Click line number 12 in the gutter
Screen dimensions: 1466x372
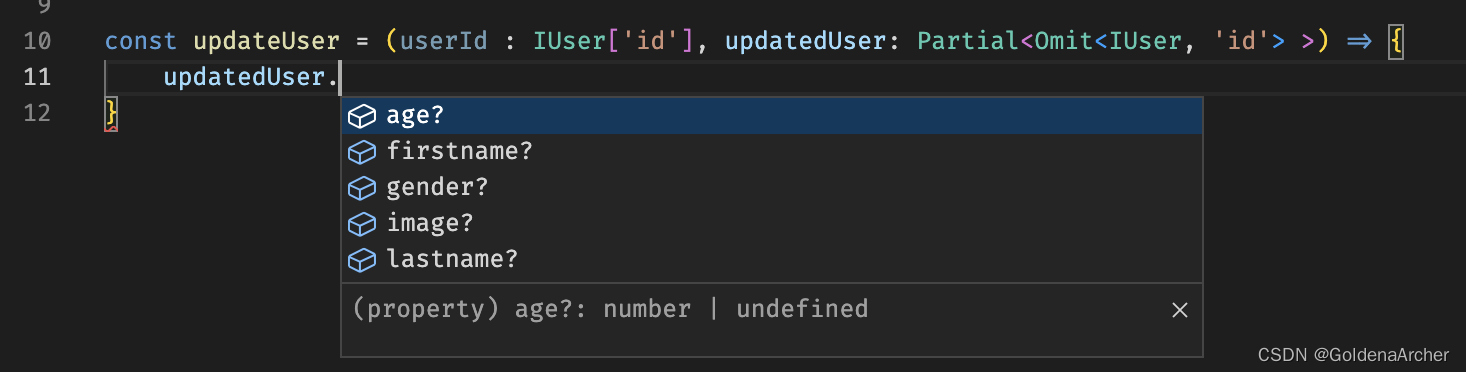[37, 112]
